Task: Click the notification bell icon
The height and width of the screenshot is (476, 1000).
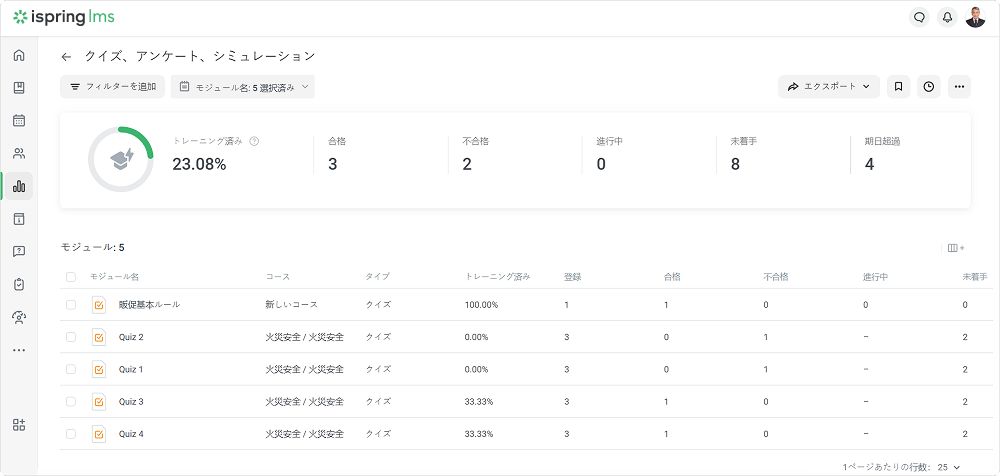Action: coord(947,17)
